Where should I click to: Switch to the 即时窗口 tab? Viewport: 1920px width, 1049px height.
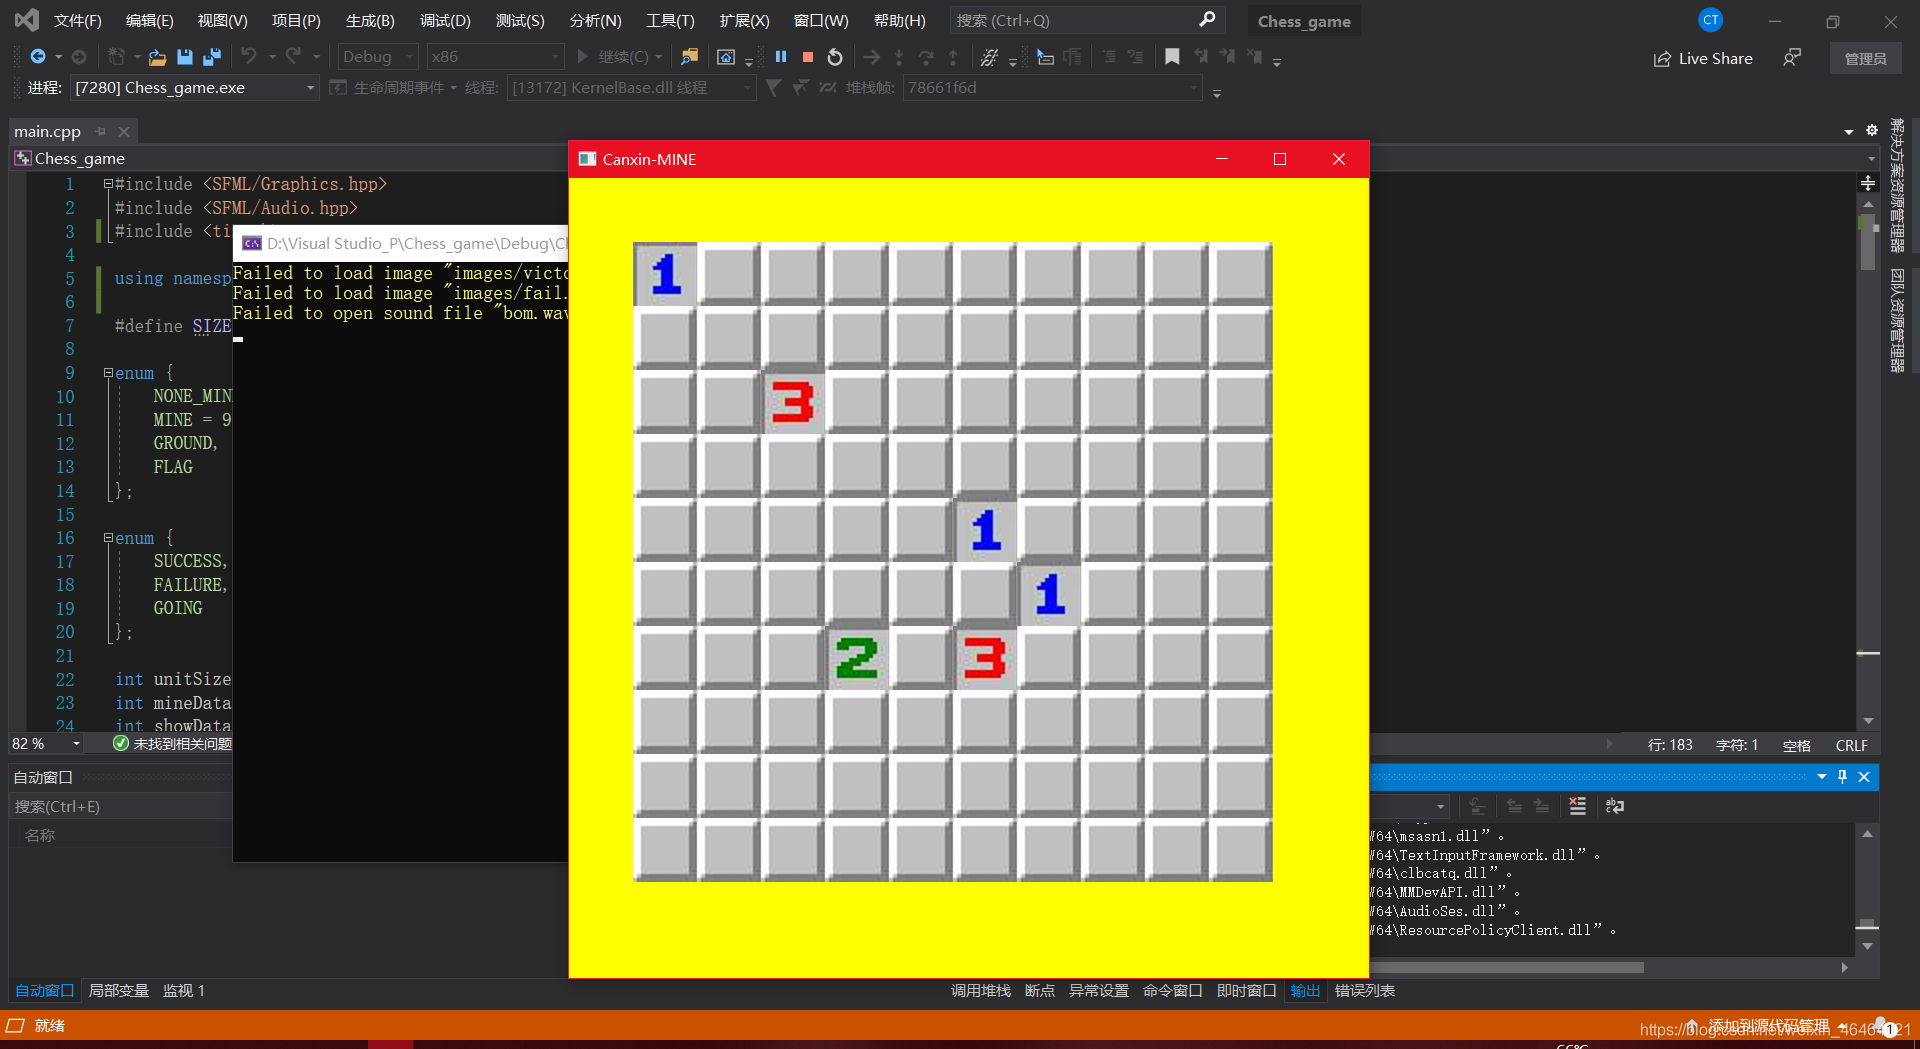tap(1246, 991)
